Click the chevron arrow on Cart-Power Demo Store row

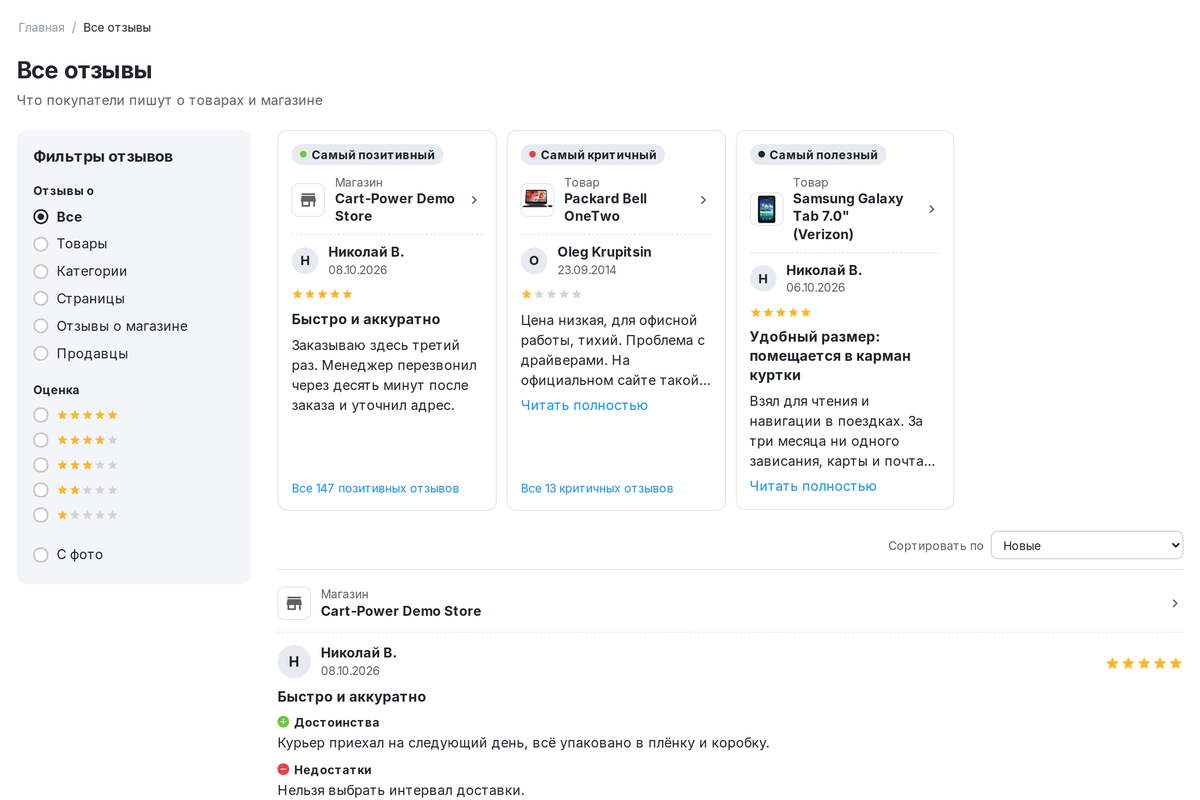click(x=1174, y=603)
